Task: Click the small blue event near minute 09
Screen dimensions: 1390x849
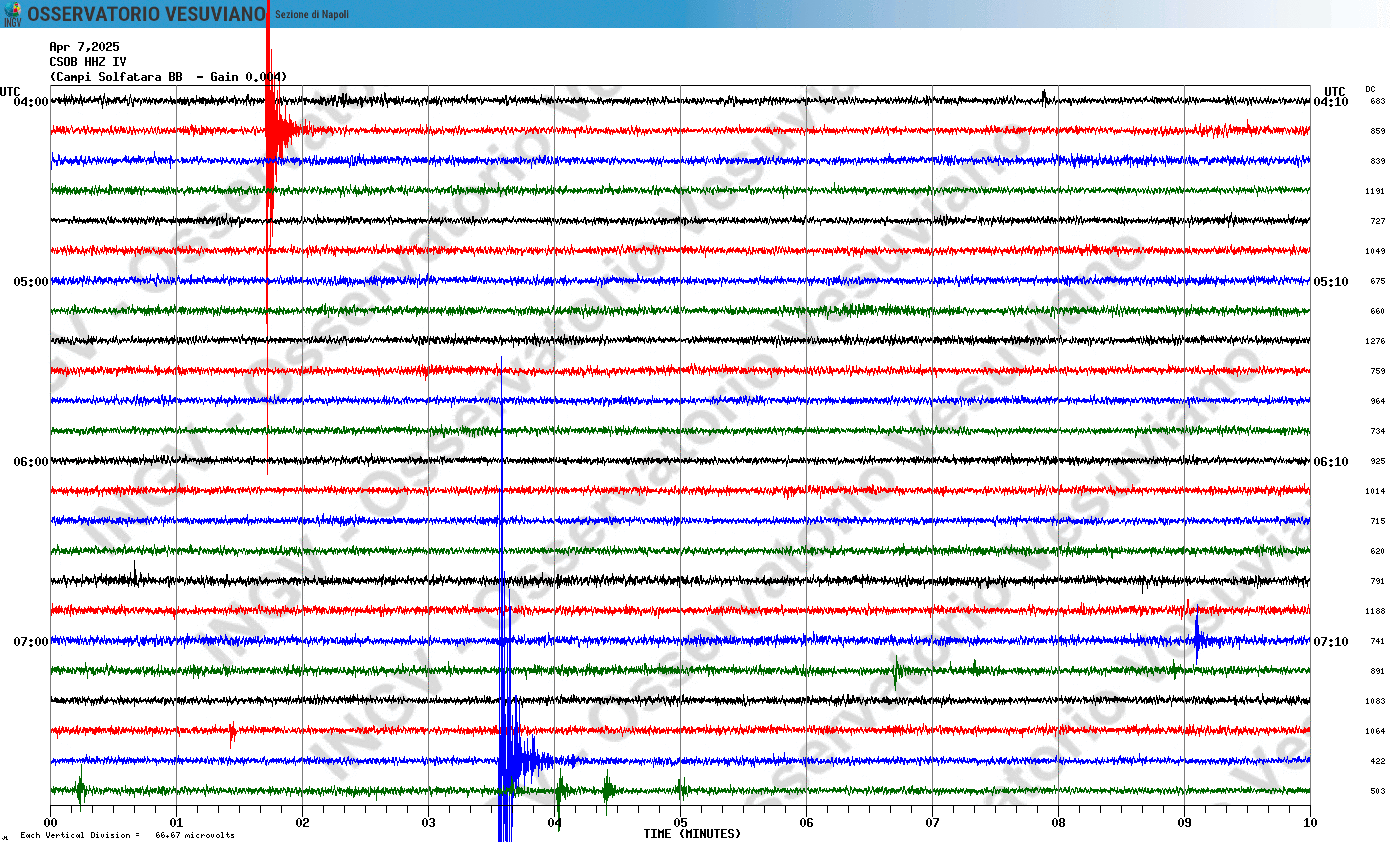Action: click(x=1197, y=640)
